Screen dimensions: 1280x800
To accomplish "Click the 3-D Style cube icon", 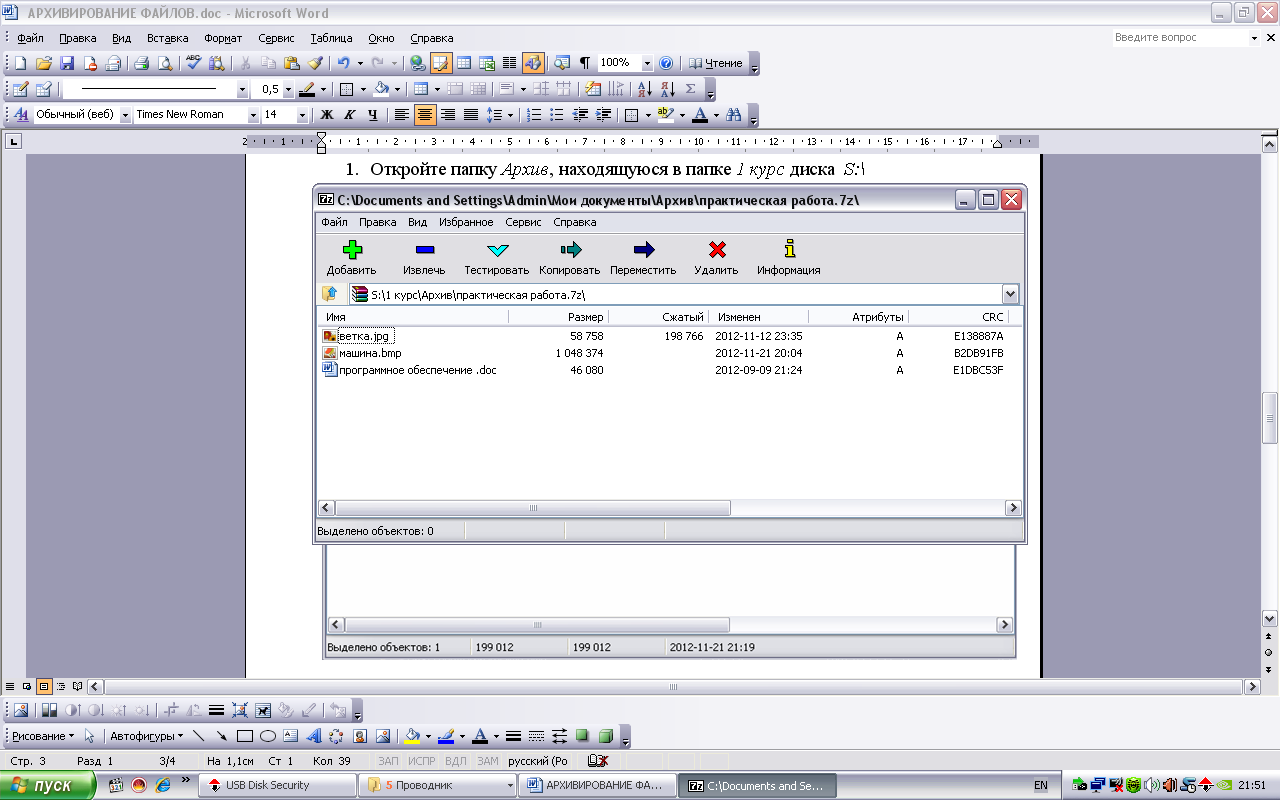I will pos(606,737).
